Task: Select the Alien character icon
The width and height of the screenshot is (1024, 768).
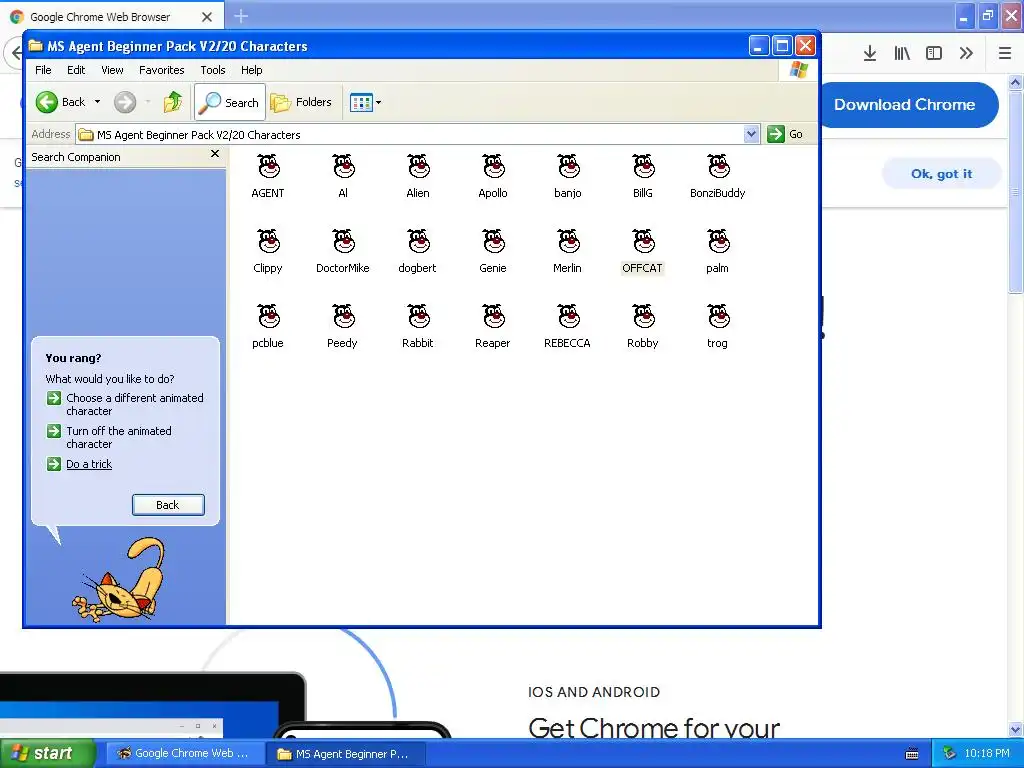Action: [419, 167]
